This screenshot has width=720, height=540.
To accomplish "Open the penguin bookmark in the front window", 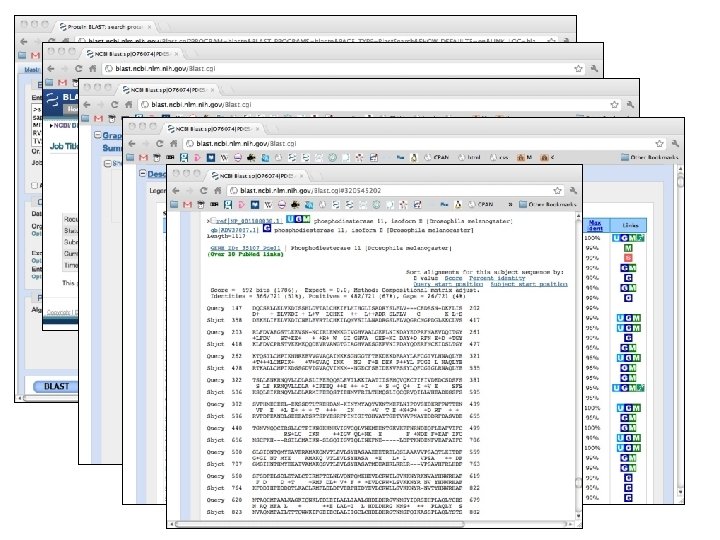I will [x=458, y=204].
